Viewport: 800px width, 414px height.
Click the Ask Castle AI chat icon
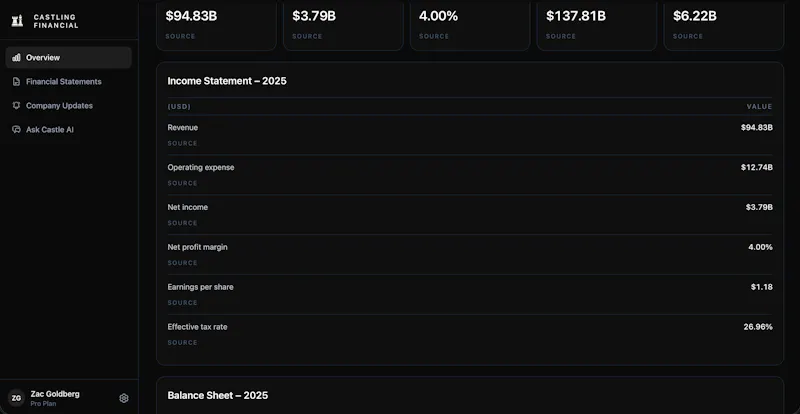[16, 130]
